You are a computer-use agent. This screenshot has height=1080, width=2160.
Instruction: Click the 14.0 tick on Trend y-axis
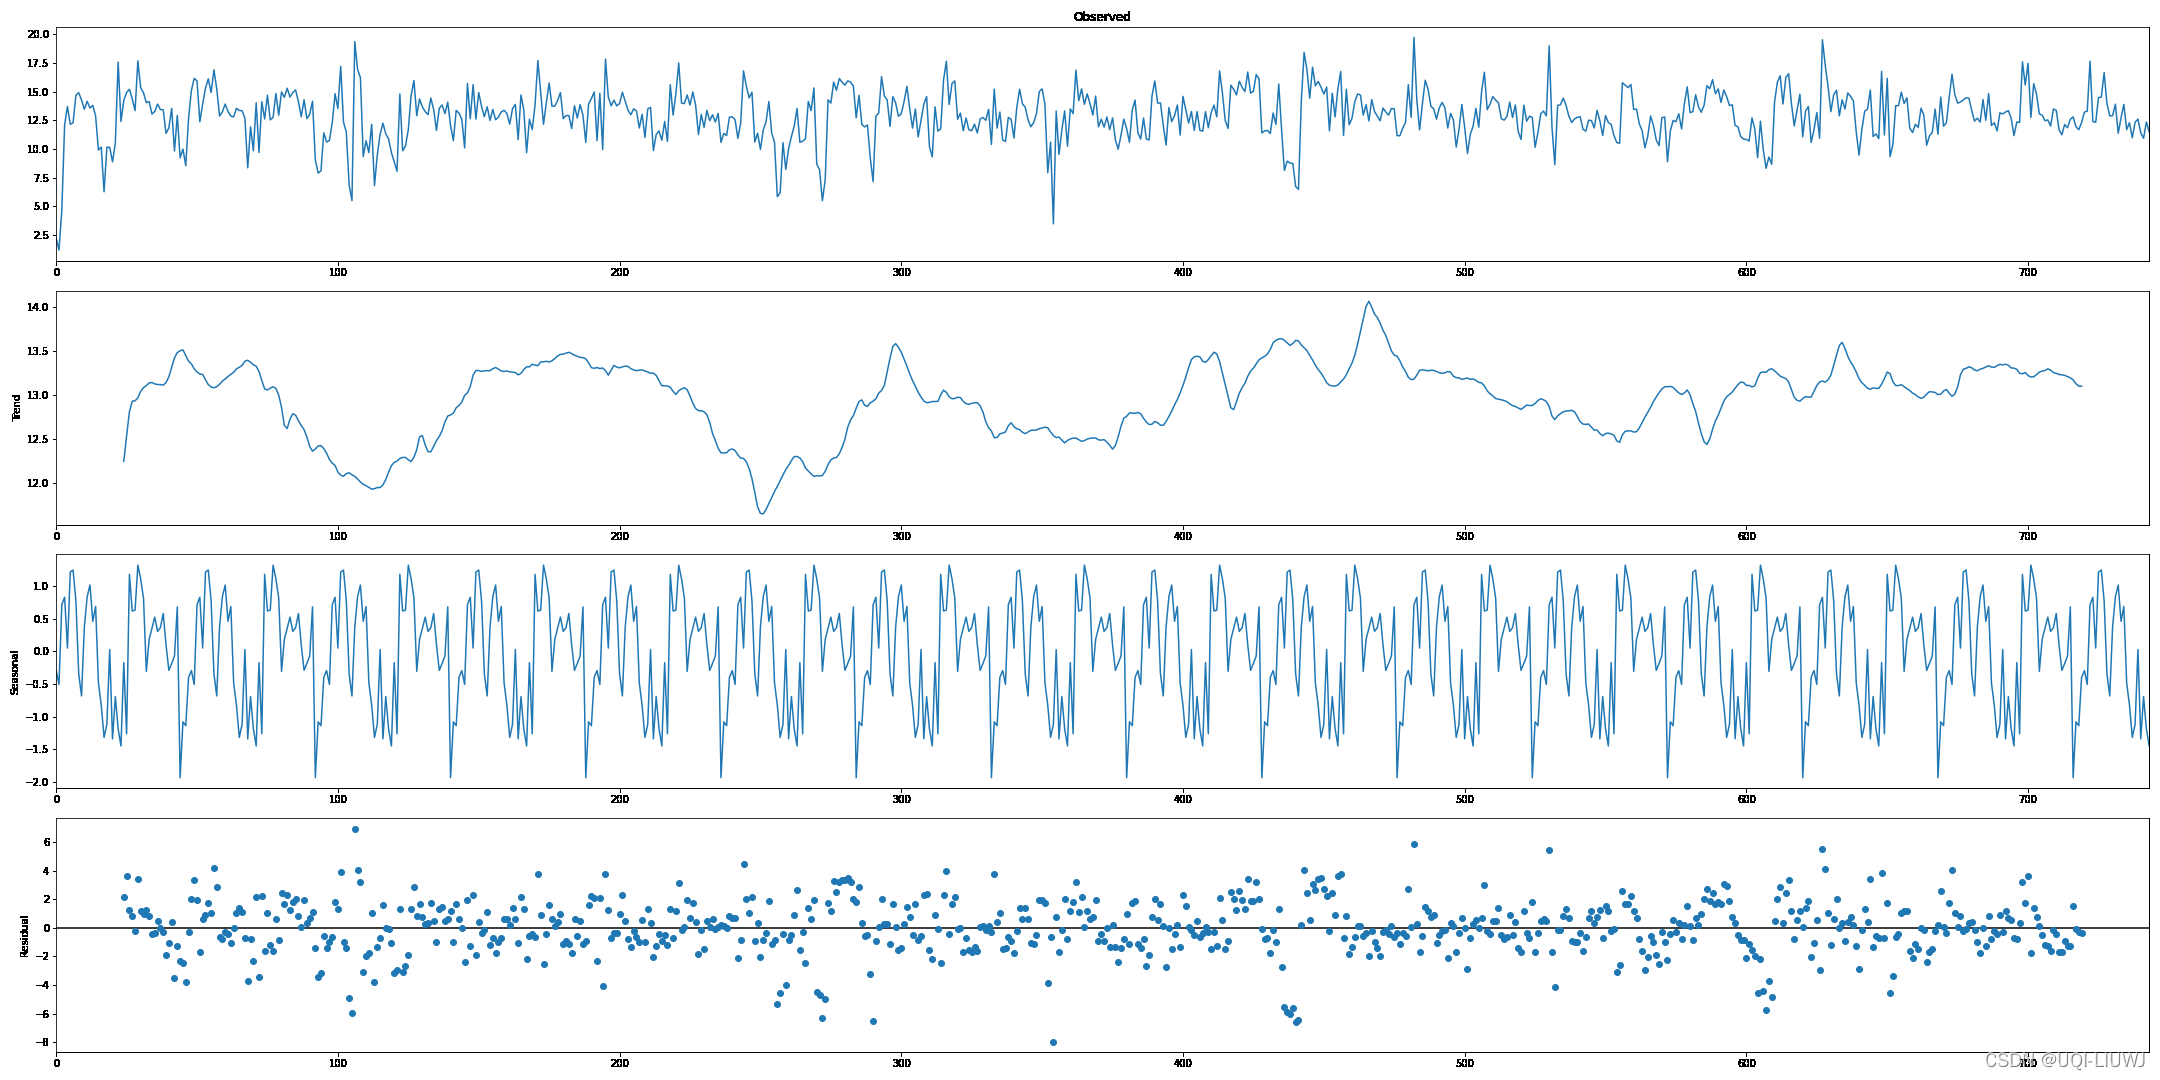(x=37, y=307)
